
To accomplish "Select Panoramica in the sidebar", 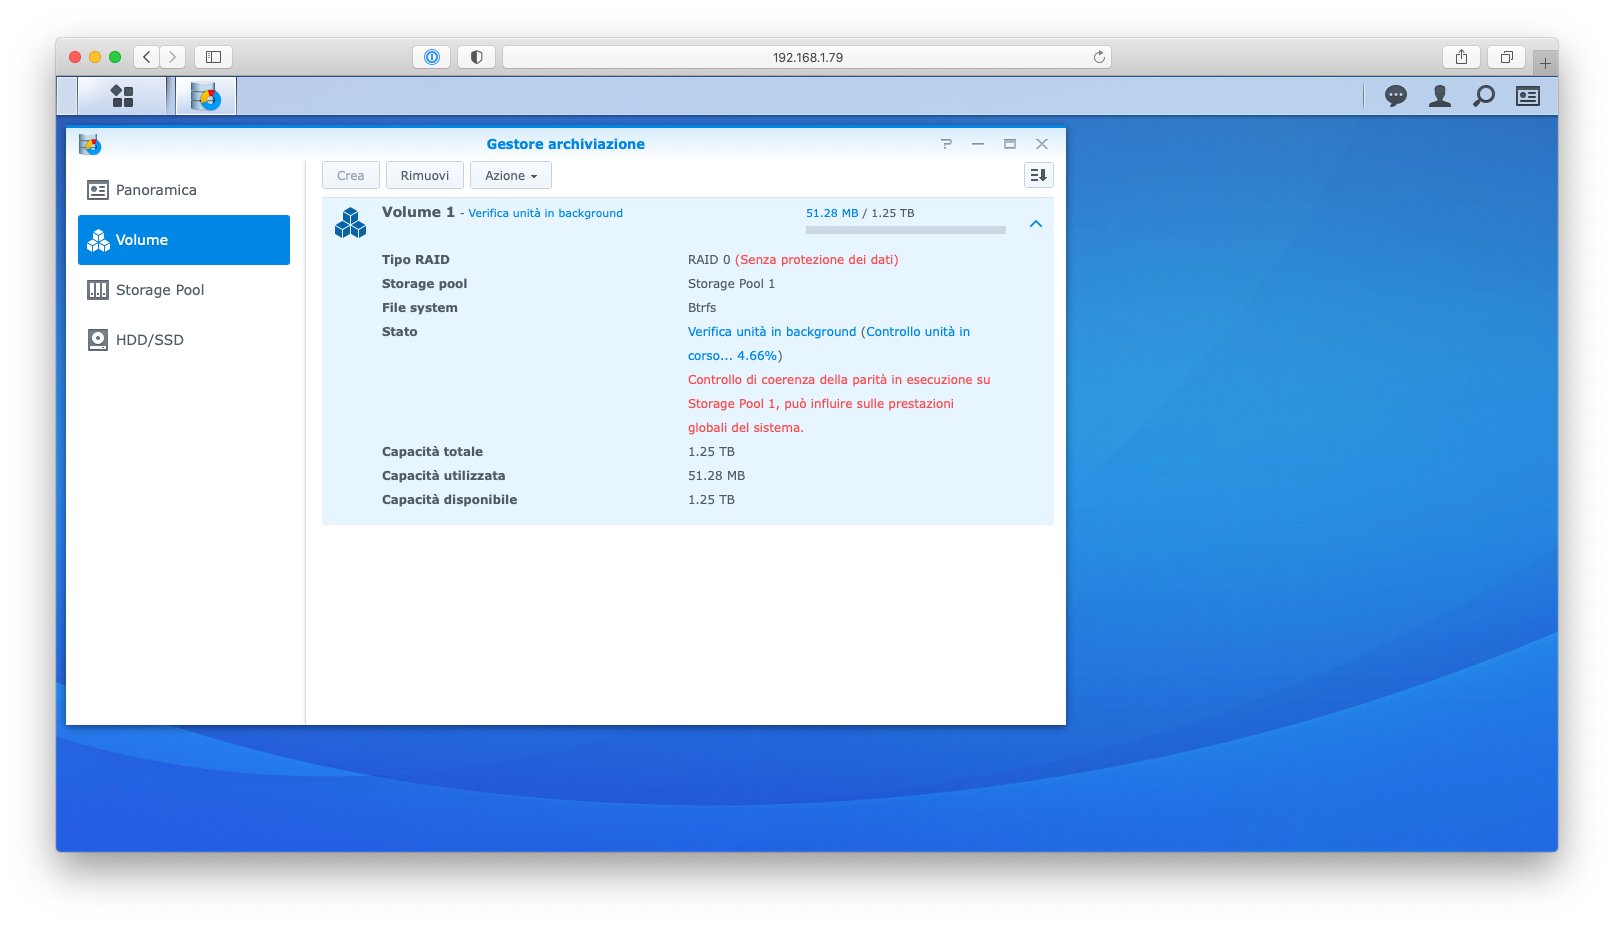I will coord(155,190).
